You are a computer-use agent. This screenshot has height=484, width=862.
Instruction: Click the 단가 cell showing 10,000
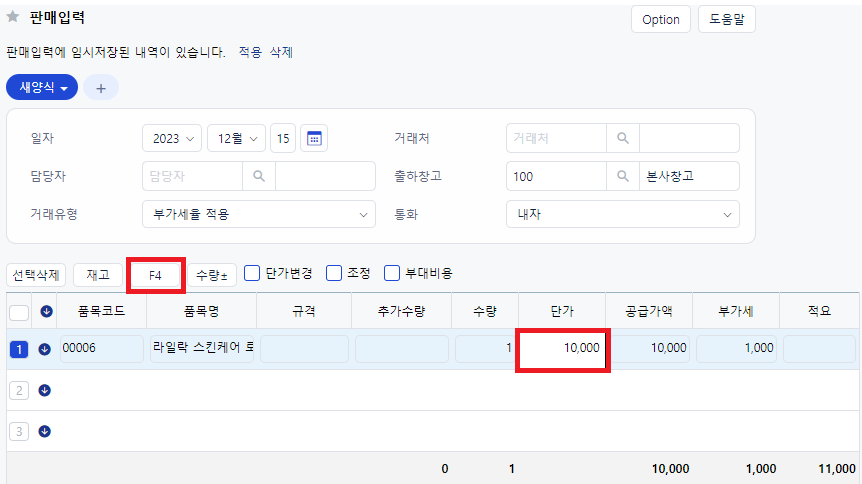[x=562, y=349]
